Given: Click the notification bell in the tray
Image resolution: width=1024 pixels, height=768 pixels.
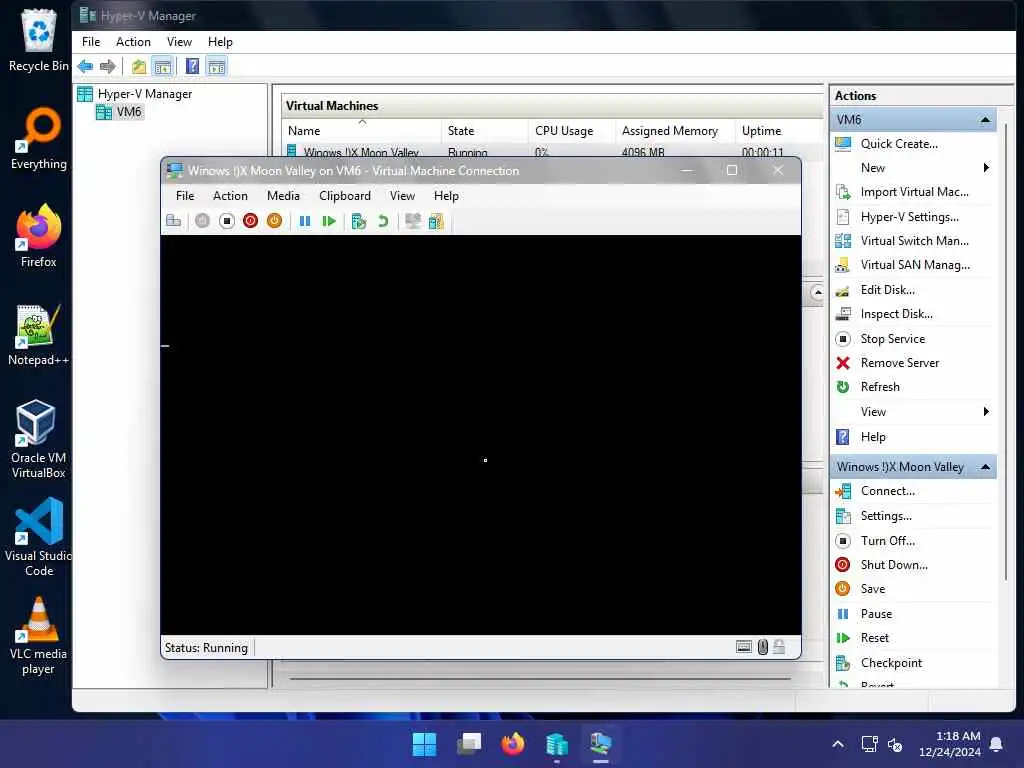Looking at the screenshot, I should 996,744.
